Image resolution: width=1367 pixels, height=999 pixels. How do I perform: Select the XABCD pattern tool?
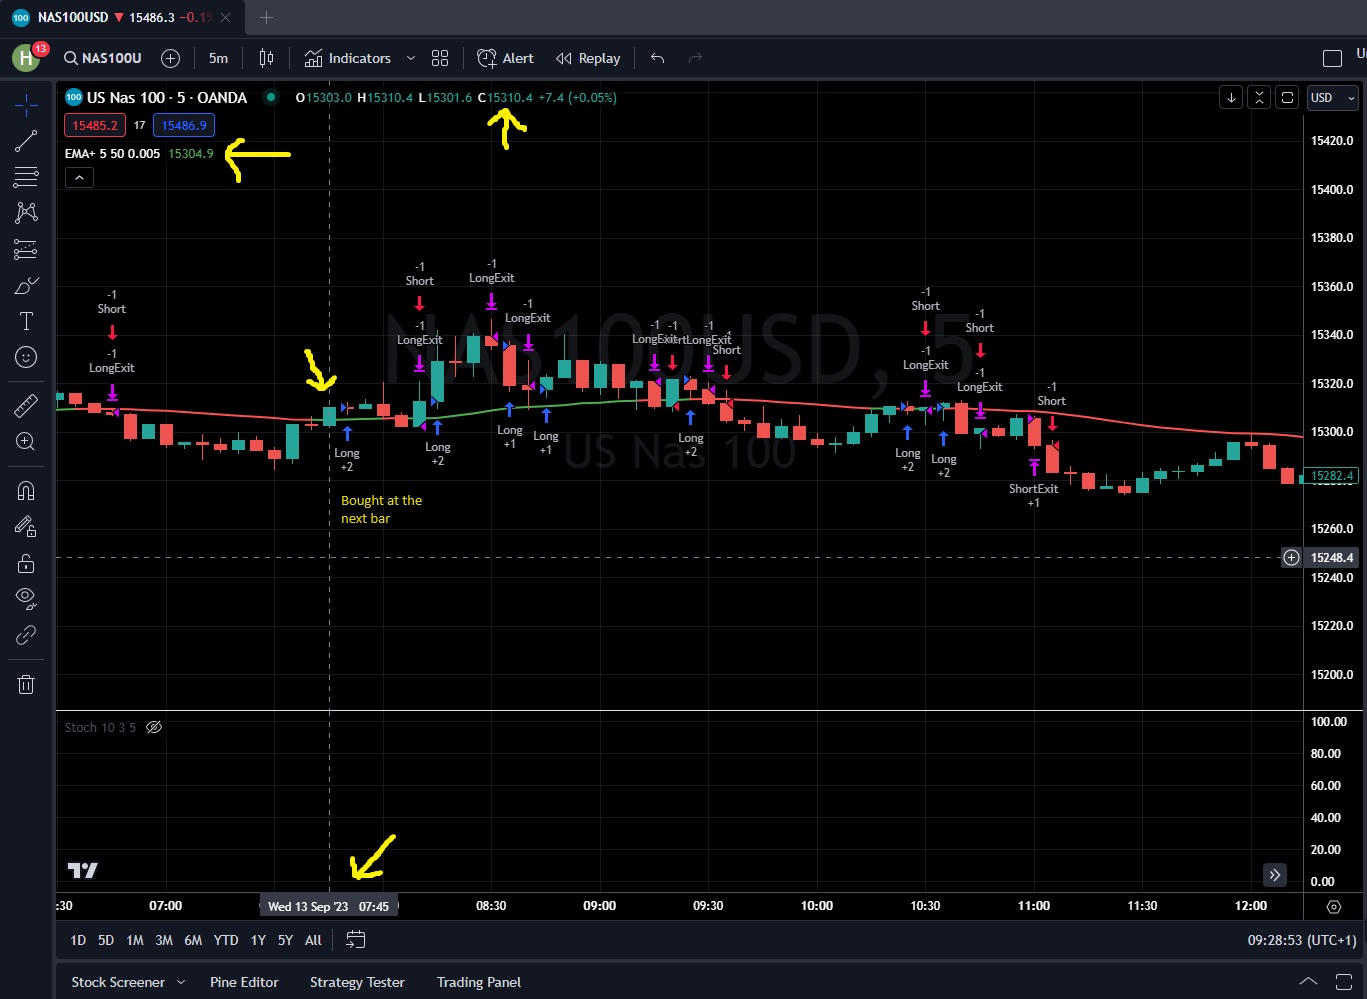click(27, 213)
